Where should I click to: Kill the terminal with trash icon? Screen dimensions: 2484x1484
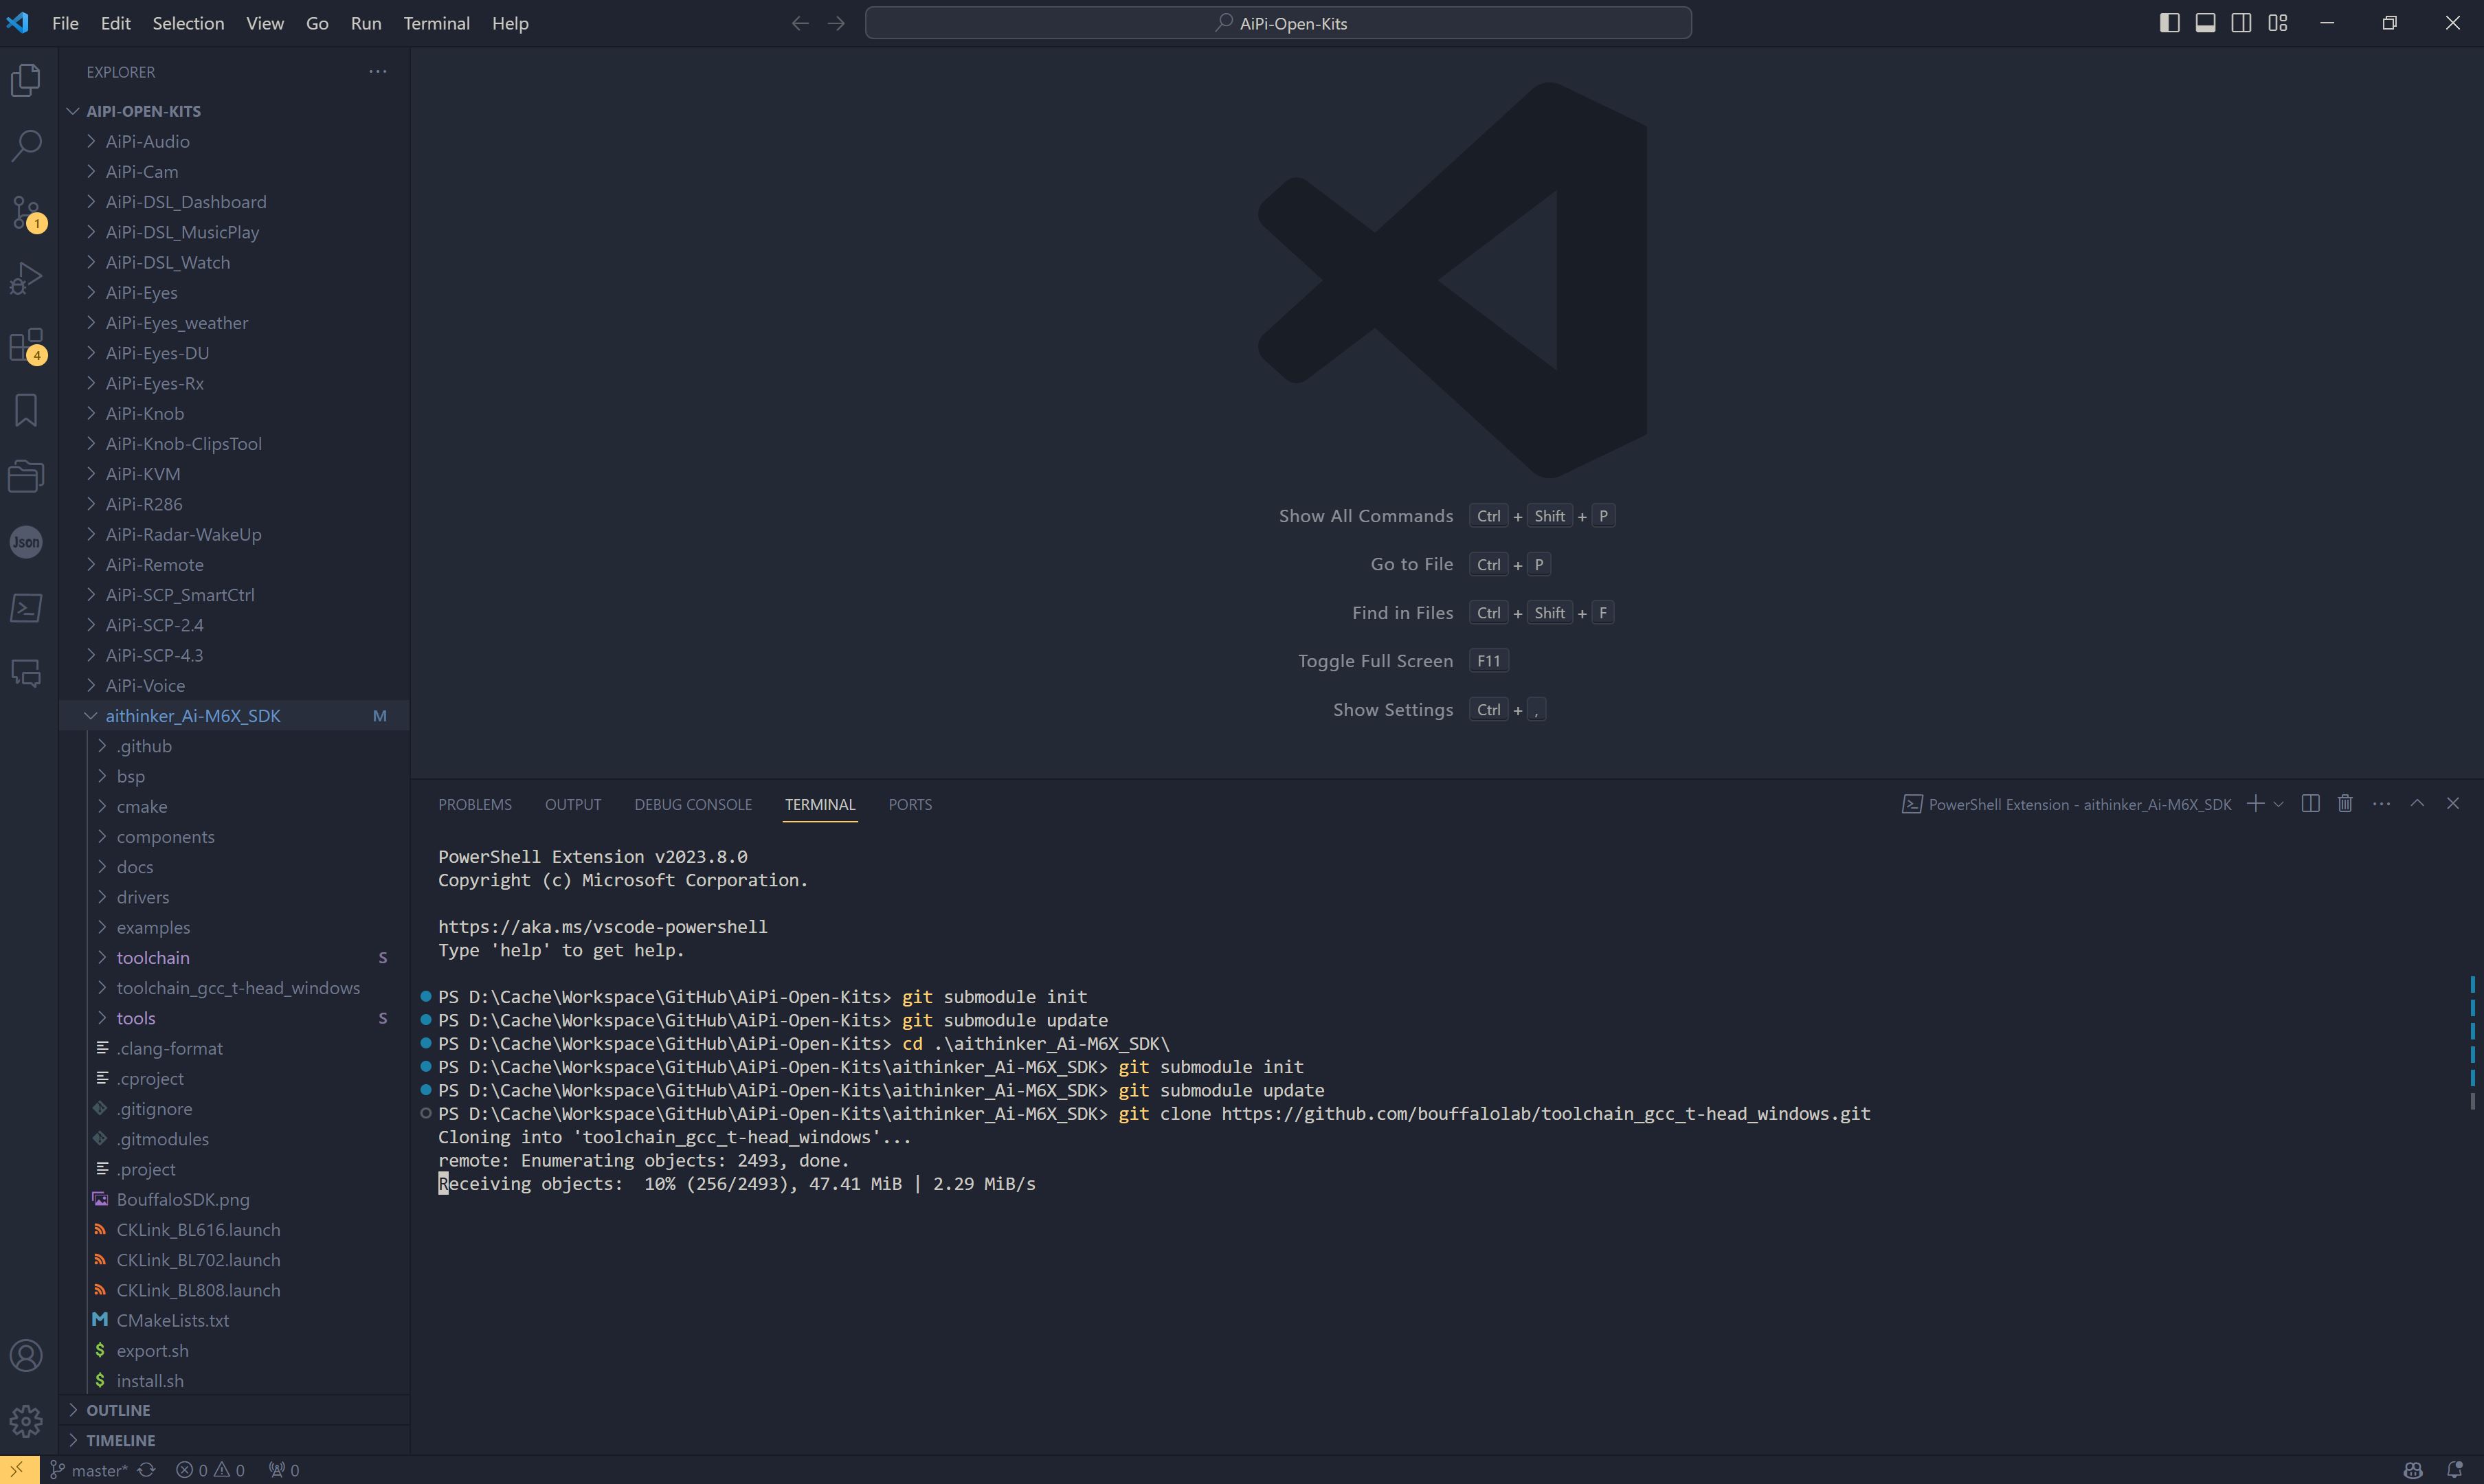pyautogui.click(x=2345, y=804)
